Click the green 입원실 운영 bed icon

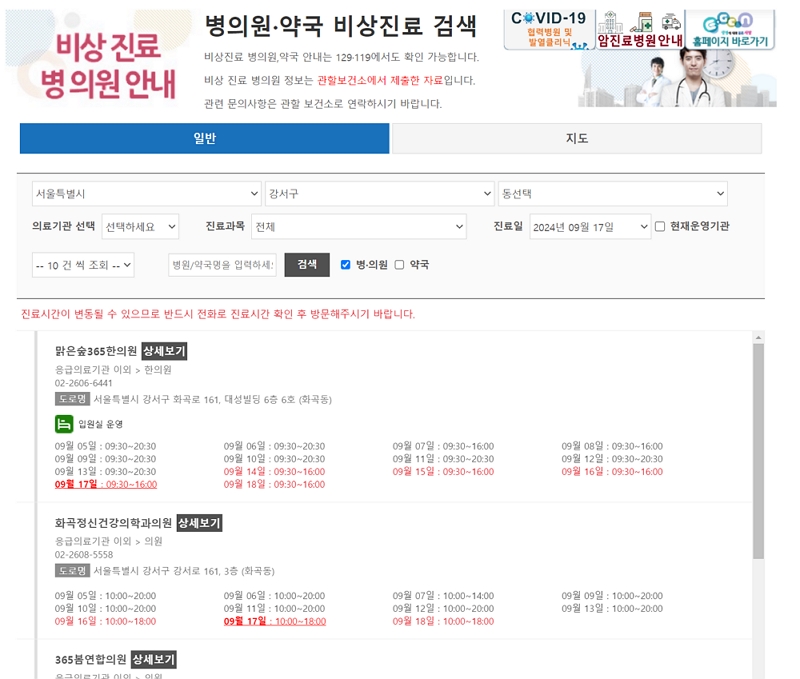(x=64, y=424)
